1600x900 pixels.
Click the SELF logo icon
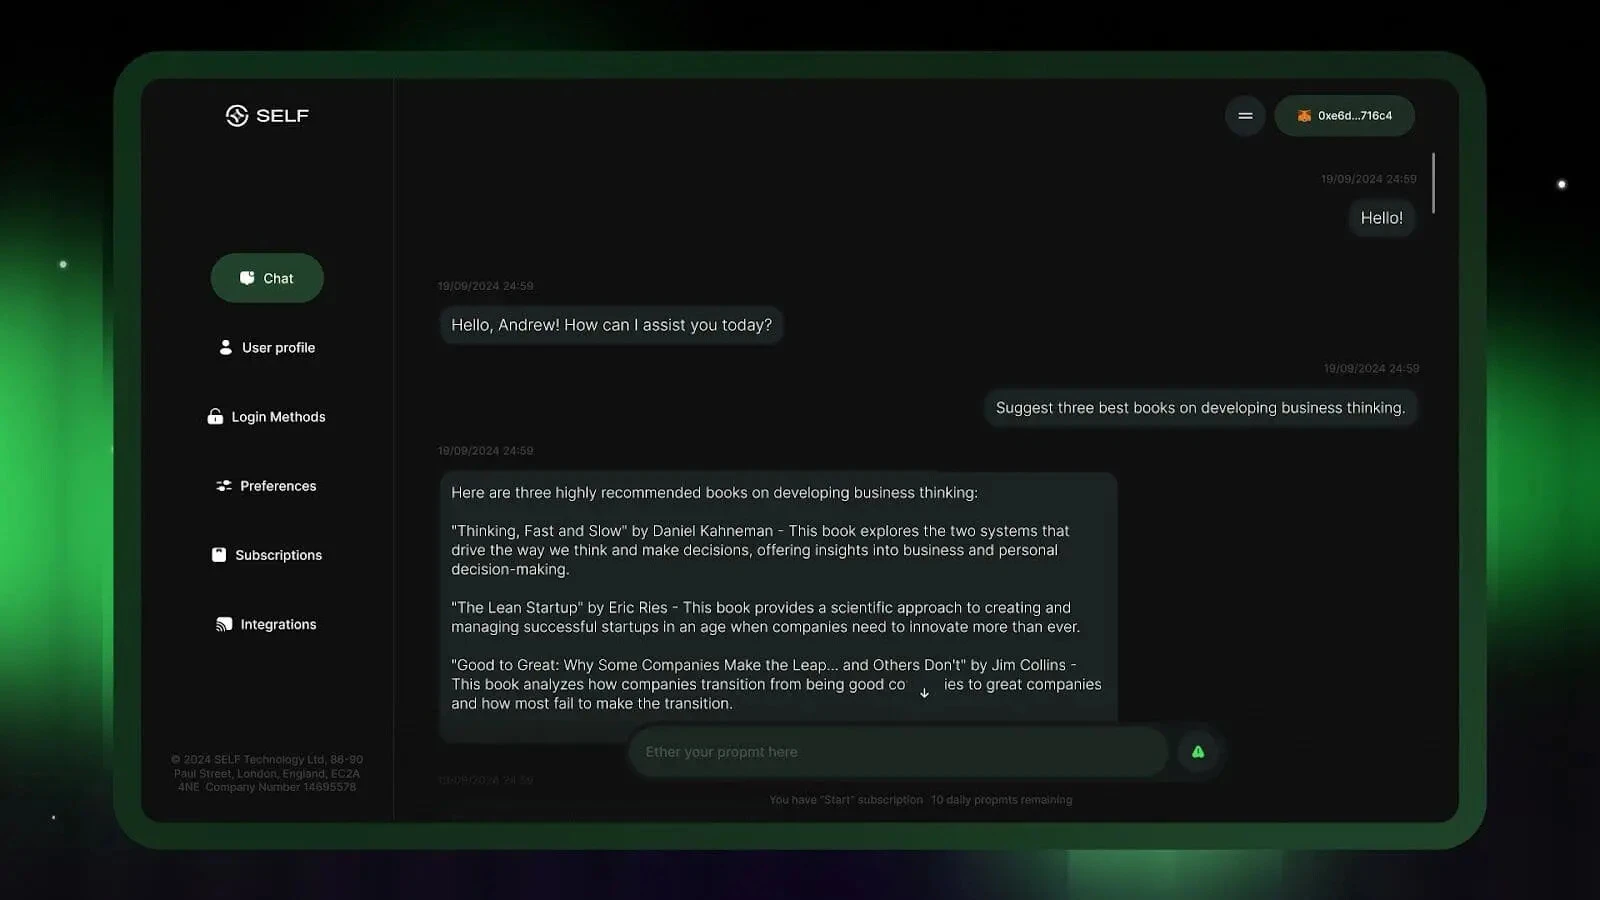(237, 116)
